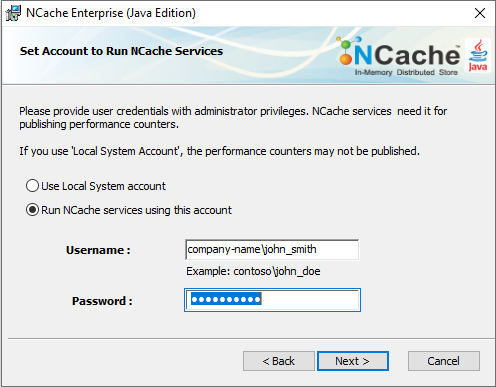This screenshot has width=496, height=387.
Task: Select Run NCache services using this account
Action: [x=129, y=210]
